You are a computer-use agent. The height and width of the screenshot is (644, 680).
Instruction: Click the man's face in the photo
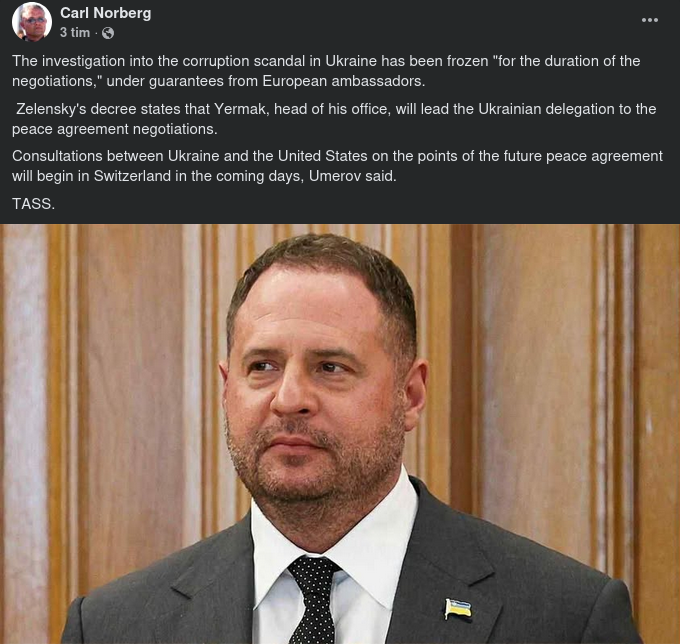[x=320, y=385]
